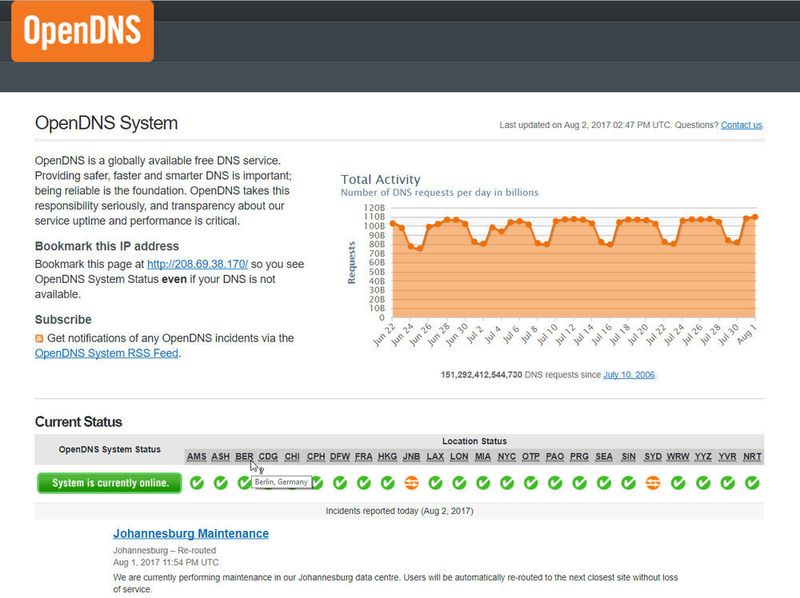The image size is (800, 598).
Task: Click the 'Incidents reported today (Aug 2, 2017)' bar
Action: point(399,511)
